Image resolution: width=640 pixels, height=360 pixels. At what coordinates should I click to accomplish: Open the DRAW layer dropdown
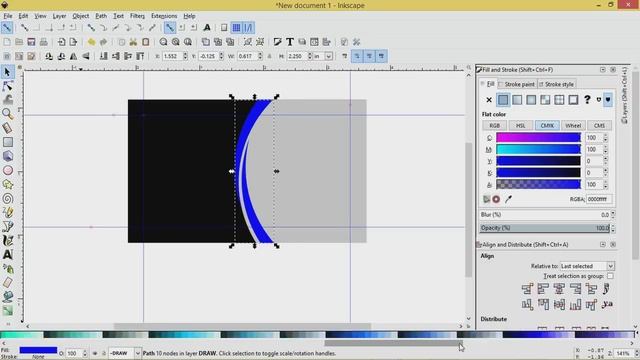[x=124, y=353]
